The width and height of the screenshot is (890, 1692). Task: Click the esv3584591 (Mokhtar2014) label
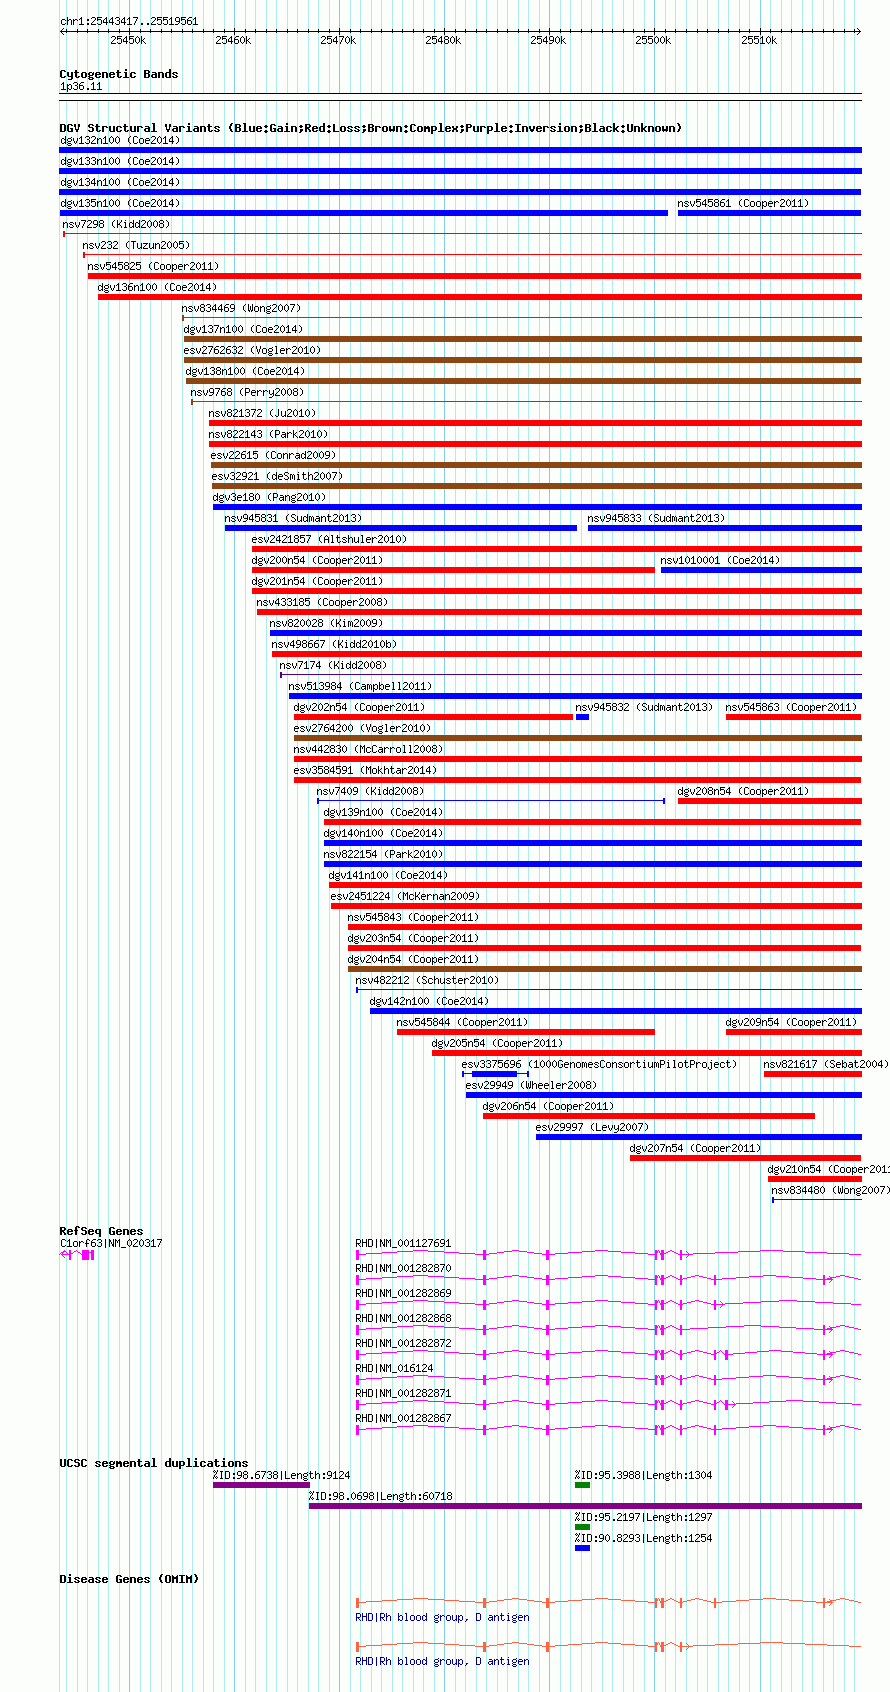tap(365, 770)
